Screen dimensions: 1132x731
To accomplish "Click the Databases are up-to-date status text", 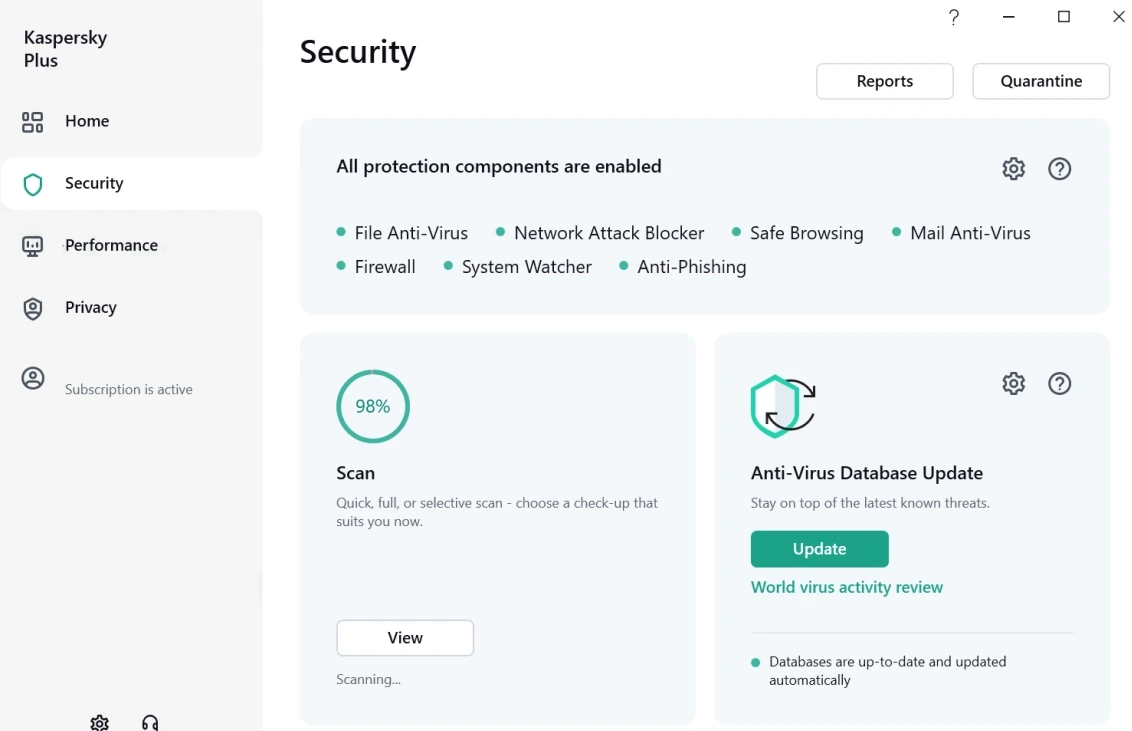I will coord(887,671).
